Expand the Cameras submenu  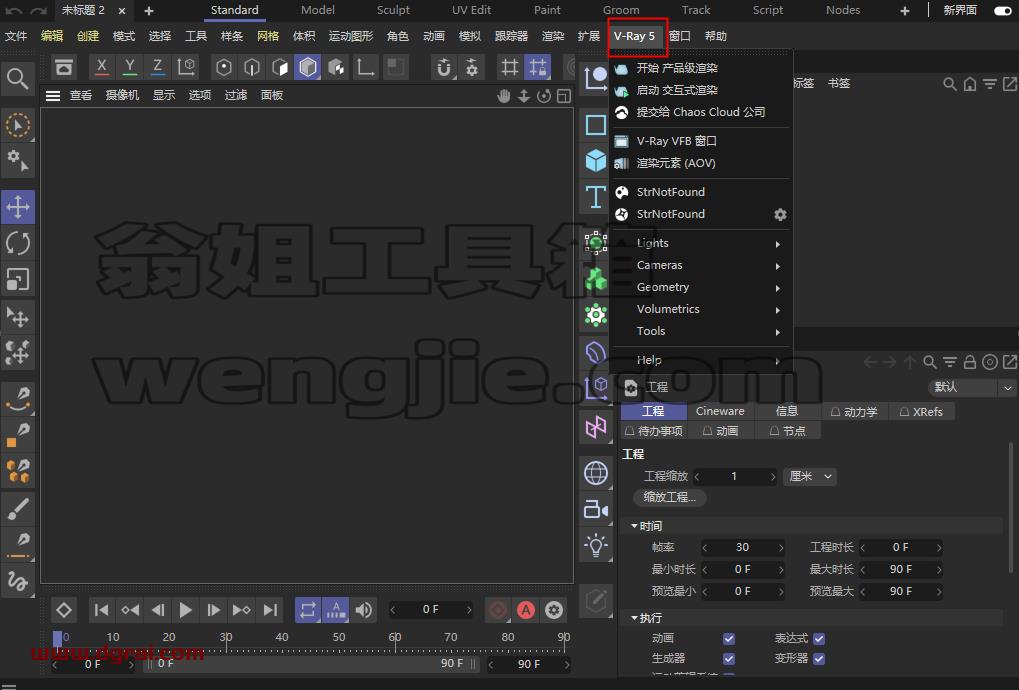pos(701,265)
